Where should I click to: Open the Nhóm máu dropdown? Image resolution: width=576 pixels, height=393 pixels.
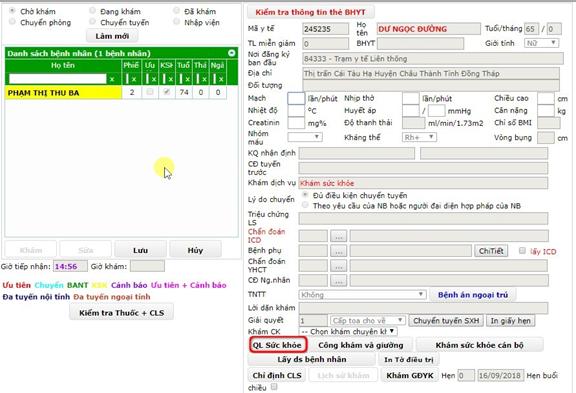(x=305, y=137)
